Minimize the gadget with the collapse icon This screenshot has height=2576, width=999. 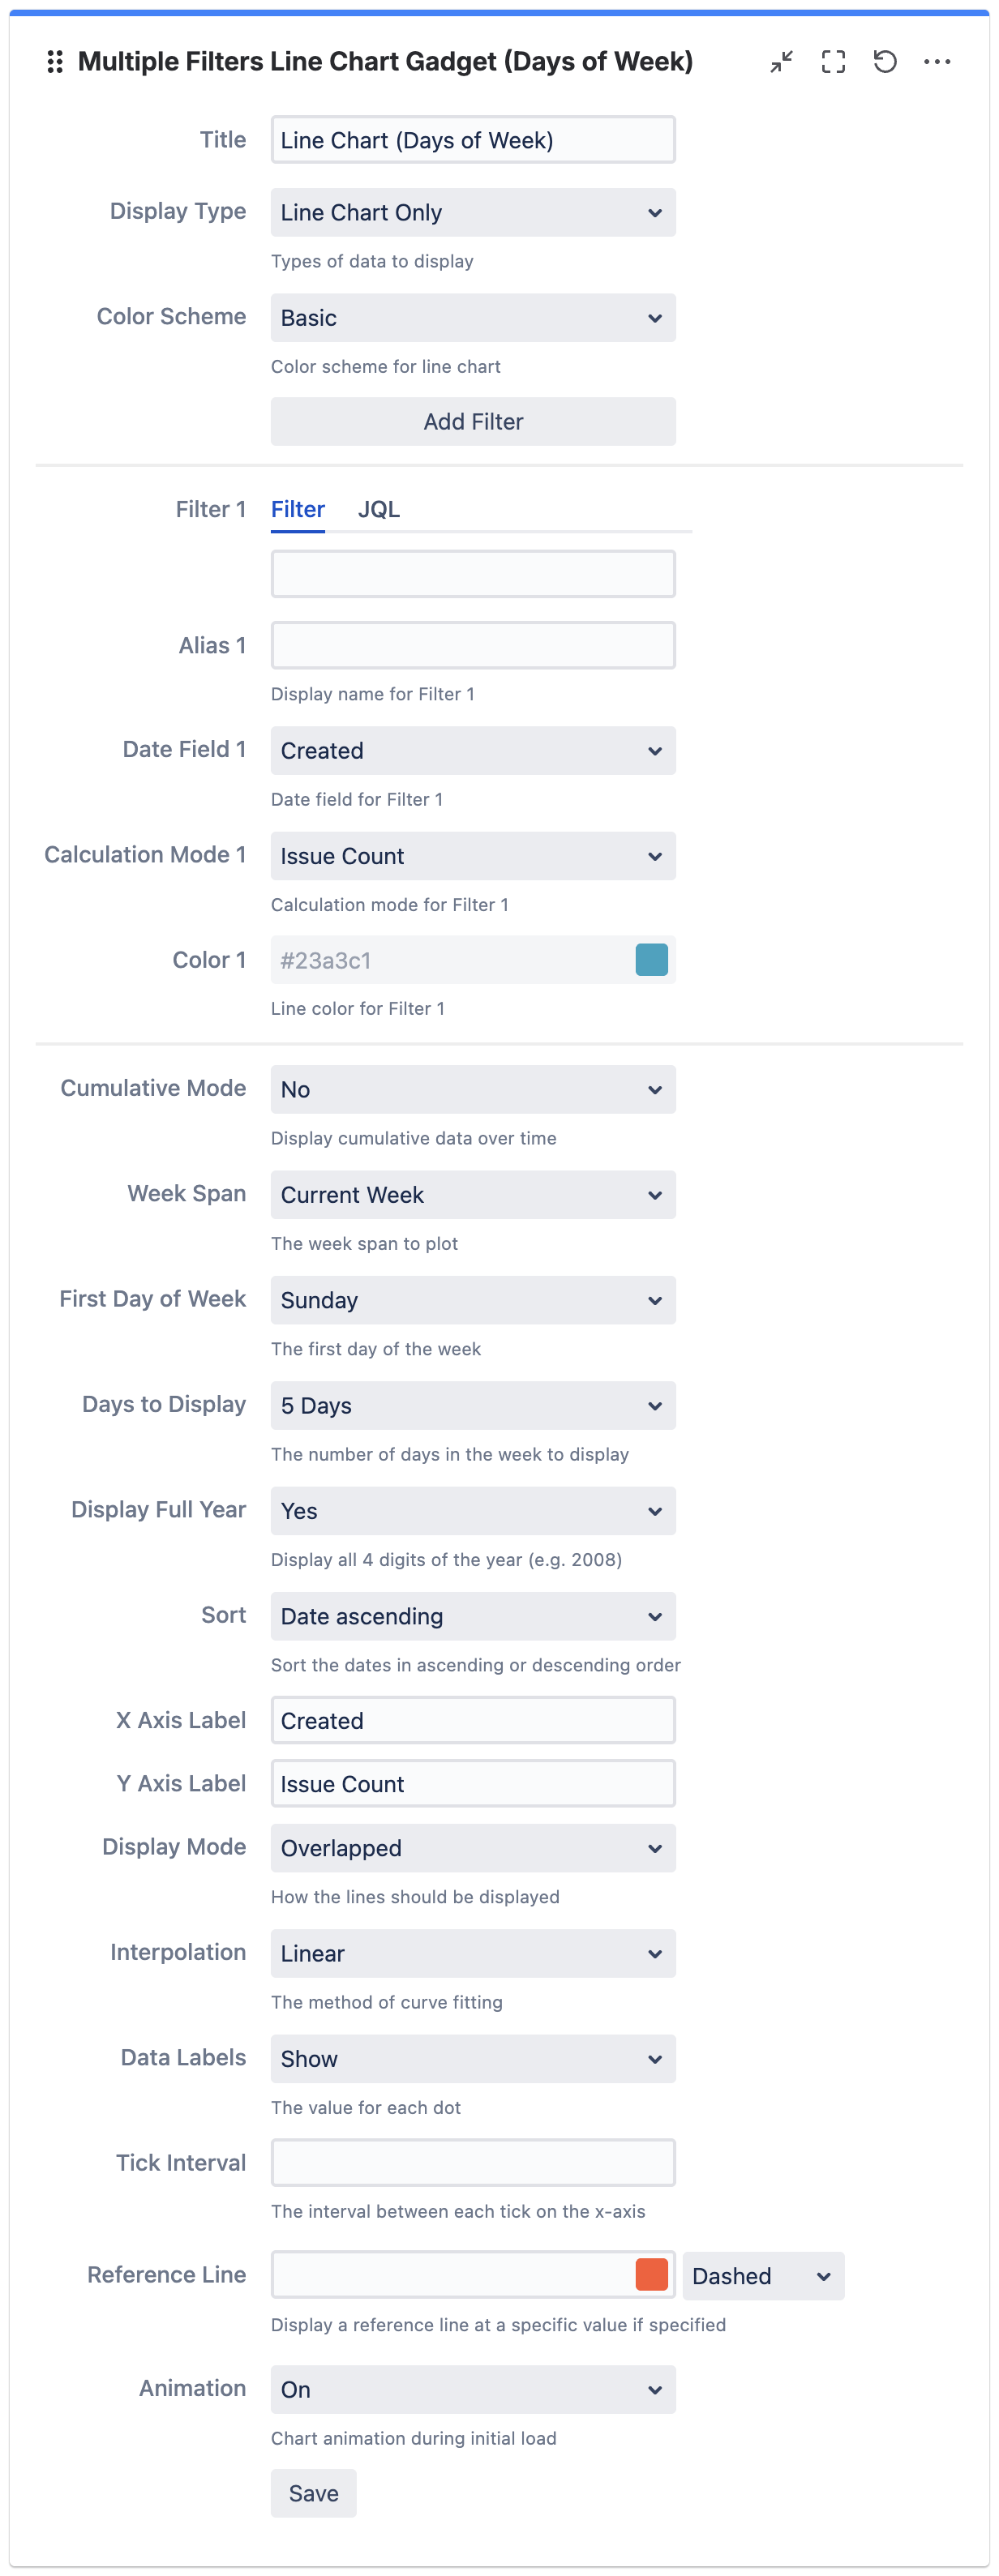click(781, 62)
